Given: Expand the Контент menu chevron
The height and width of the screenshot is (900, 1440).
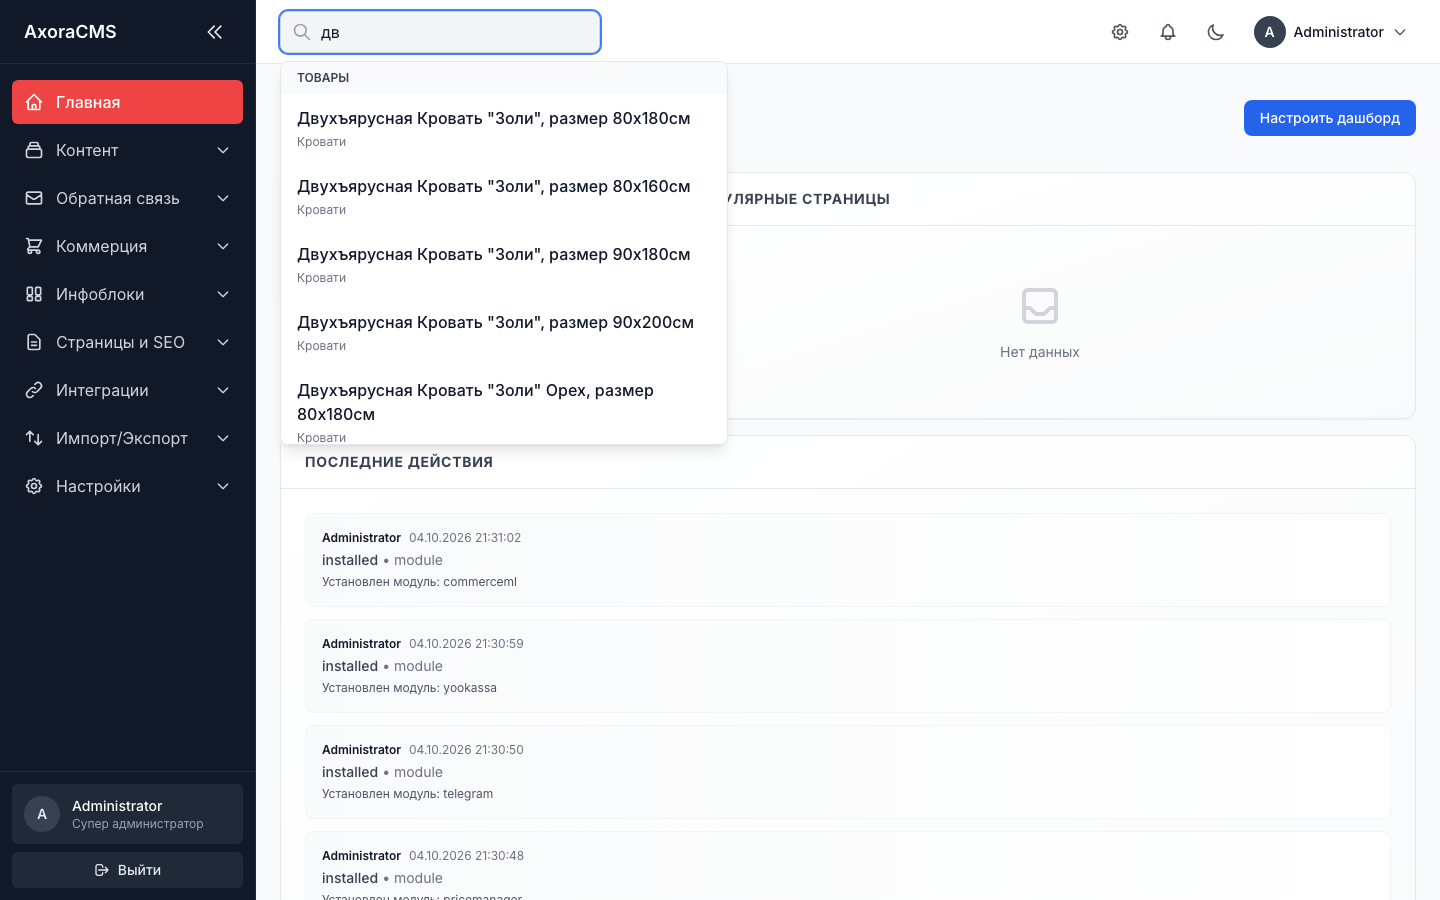Looking at the screenshot, I should [x=223, y=150].
